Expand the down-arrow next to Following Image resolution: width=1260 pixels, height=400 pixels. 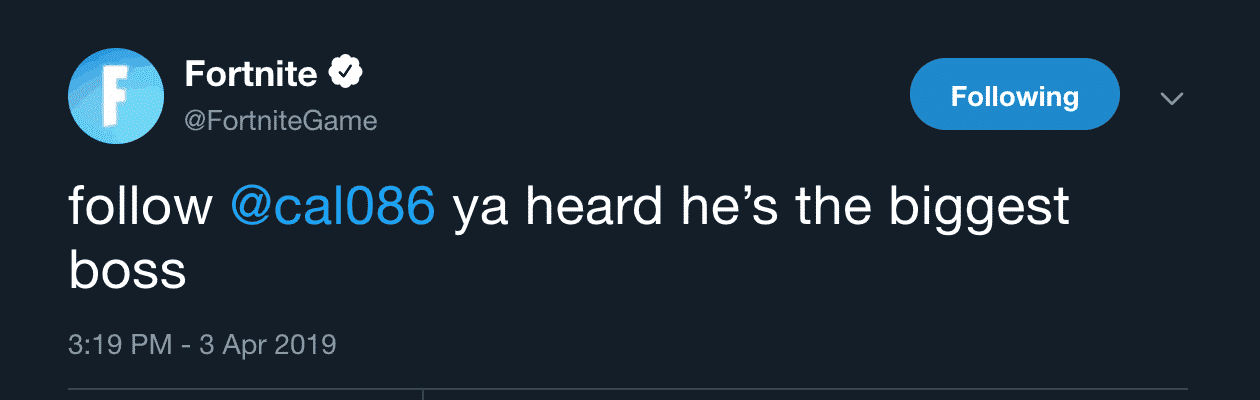1171,98
